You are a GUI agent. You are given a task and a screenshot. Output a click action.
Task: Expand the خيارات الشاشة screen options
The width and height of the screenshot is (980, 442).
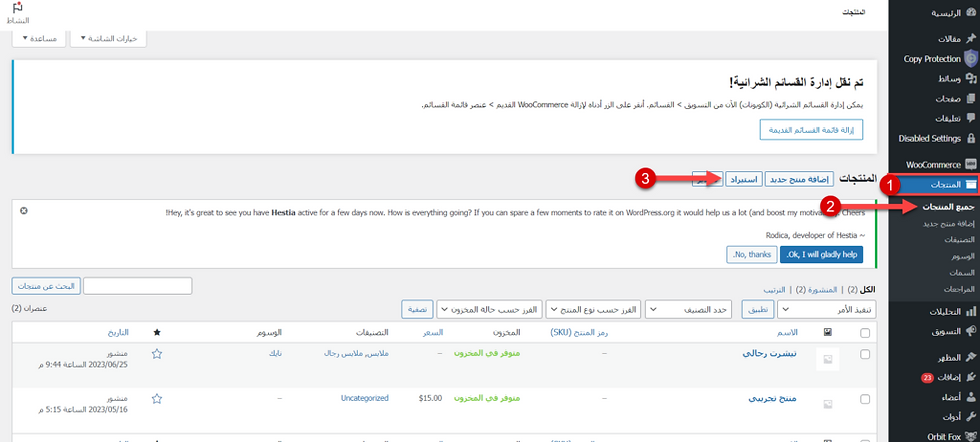(x=109, y=38)
